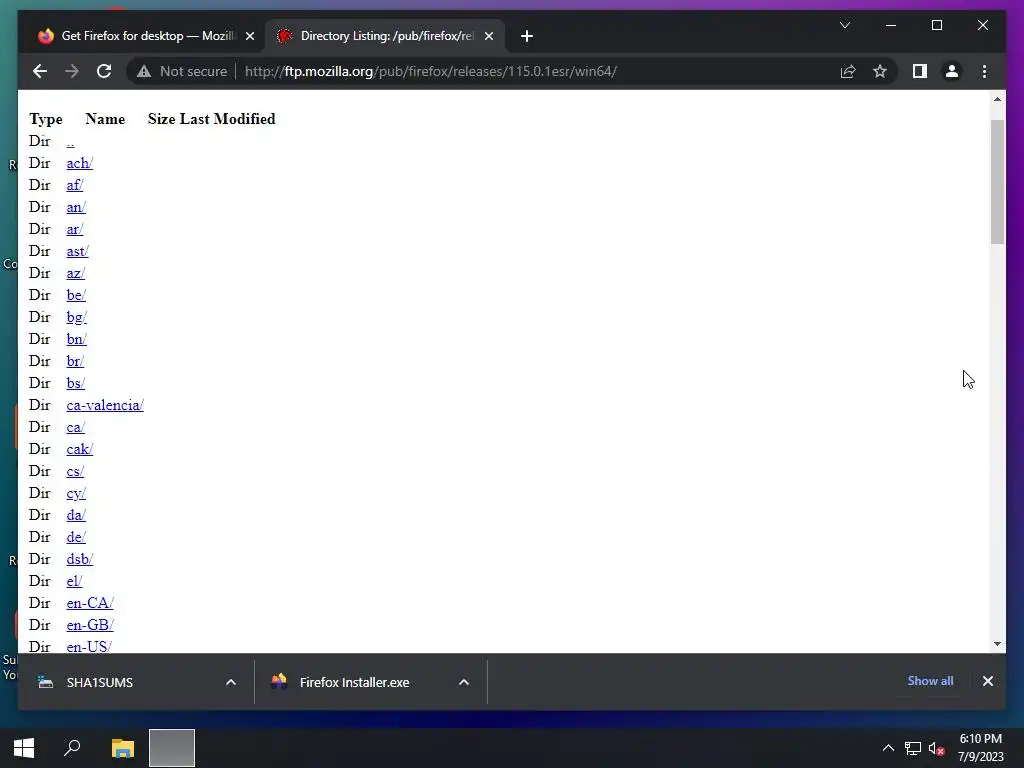Open a new browser tab
1024x768 pixels.
(527, 36)
